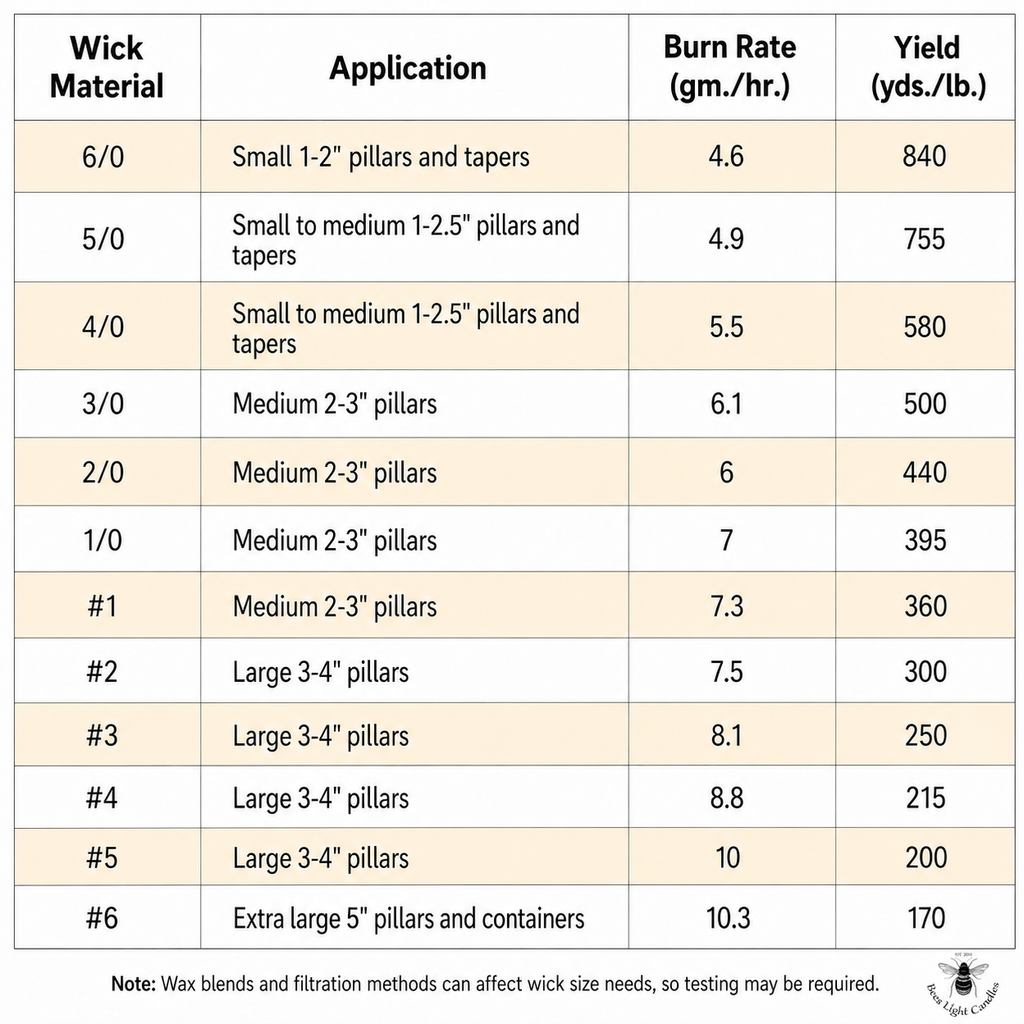Click the #5 wick material label
This screenshot has width=1024, height=1024.
[x=103, y=858]
